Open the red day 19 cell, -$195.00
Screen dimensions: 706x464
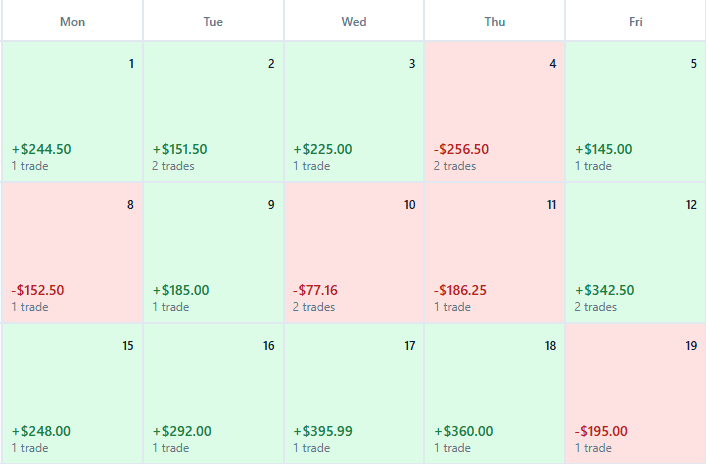tap(635, 393)
